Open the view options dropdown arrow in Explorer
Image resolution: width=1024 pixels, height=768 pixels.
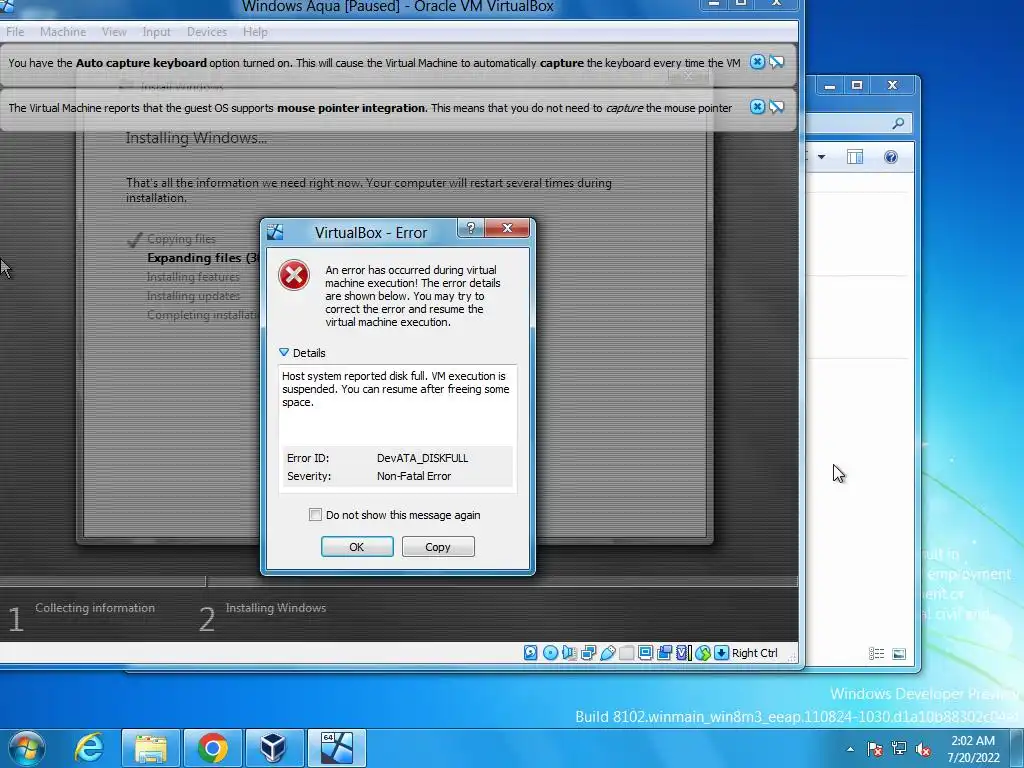[822, 157]
